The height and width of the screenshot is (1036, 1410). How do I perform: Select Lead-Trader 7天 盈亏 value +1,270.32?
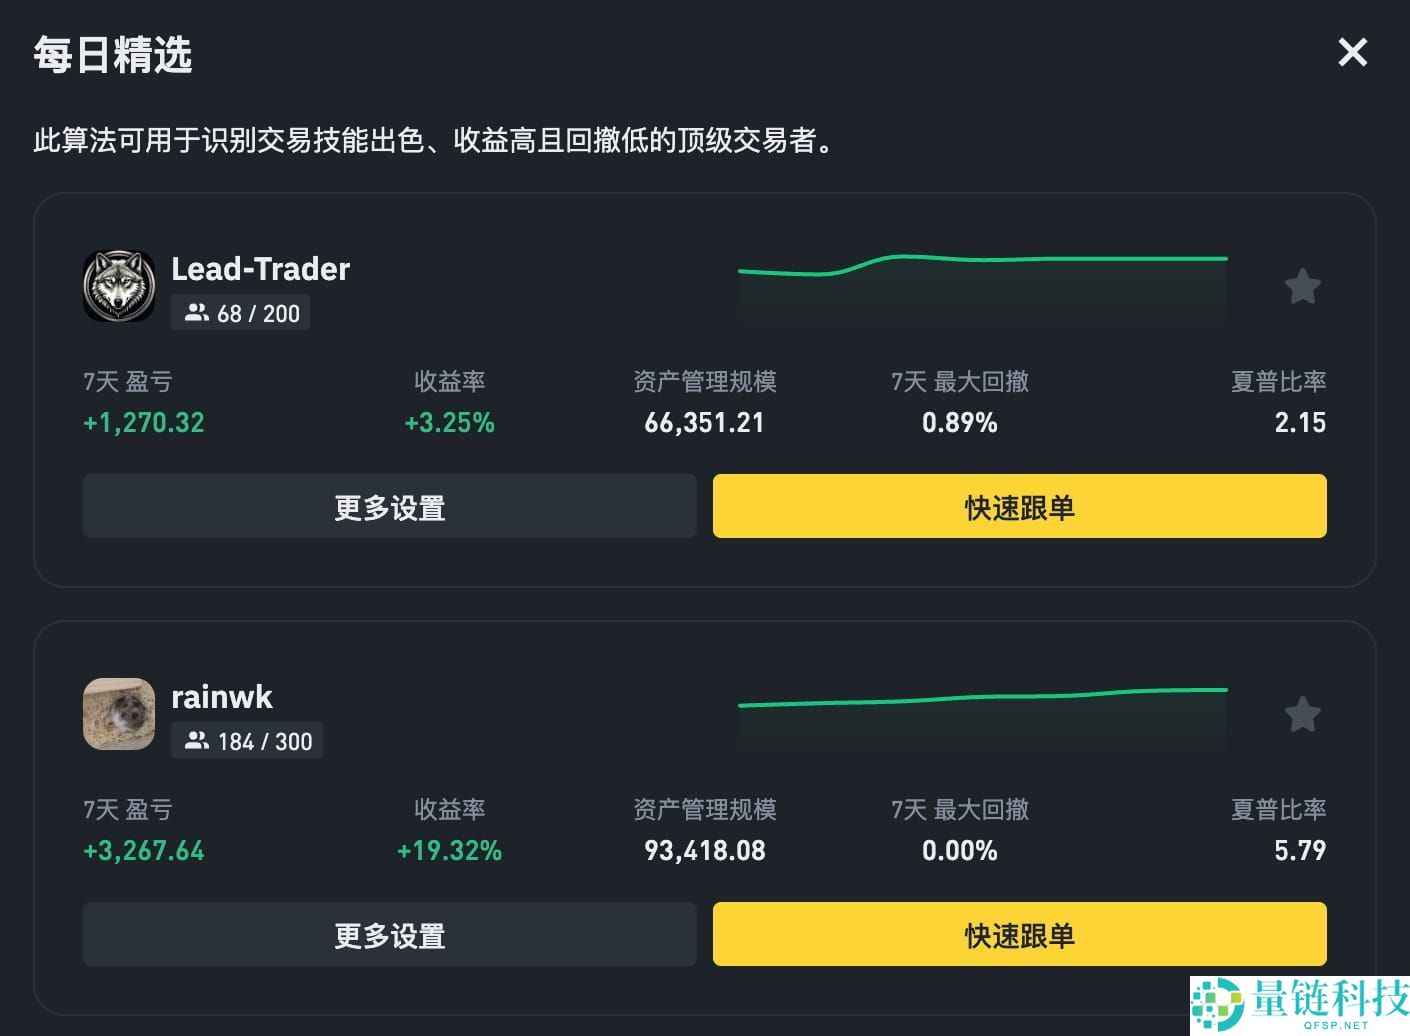tap(144, 423)
